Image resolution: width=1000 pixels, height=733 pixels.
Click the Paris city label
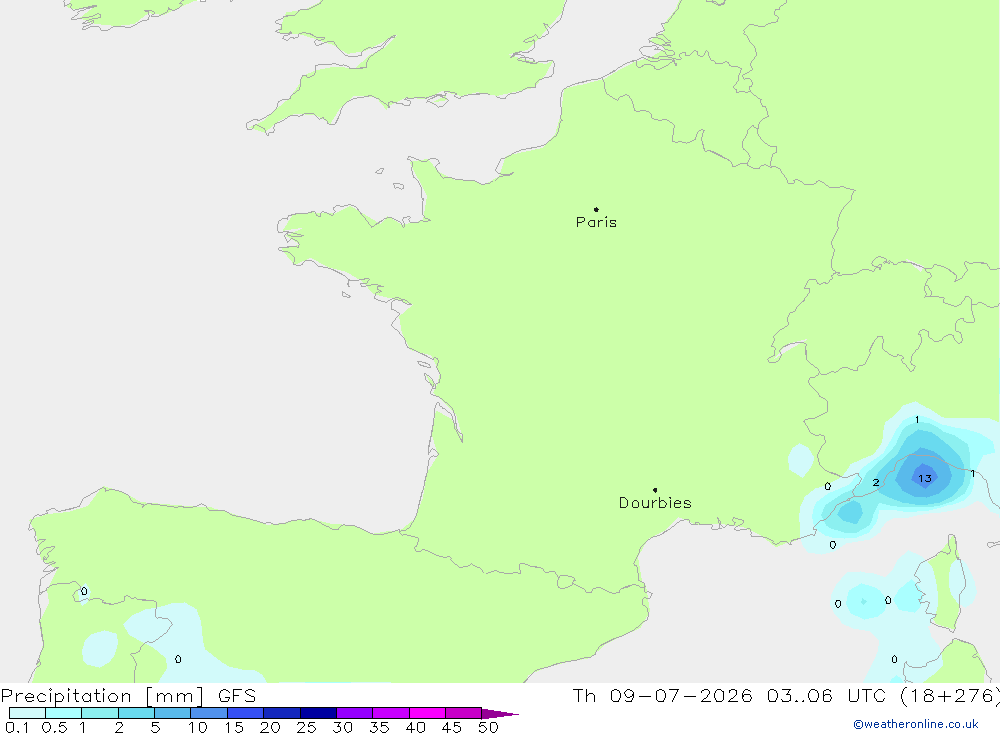pyautogui.click(x=596, y=222)
